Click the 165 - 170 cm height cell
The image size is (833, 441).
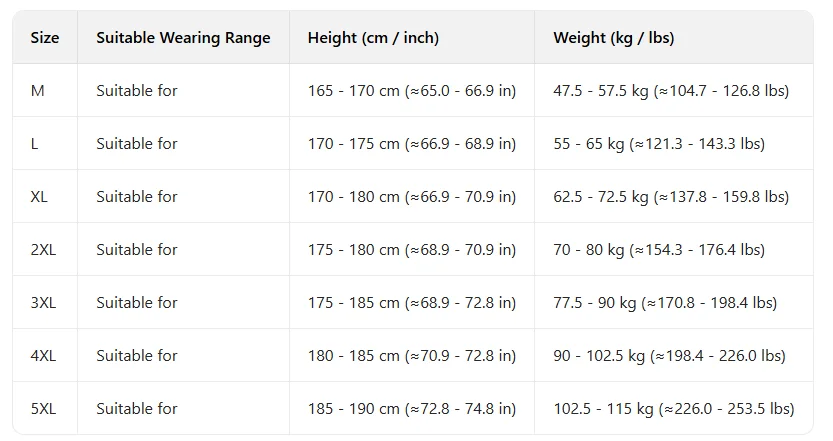click(x=411, y=91)
